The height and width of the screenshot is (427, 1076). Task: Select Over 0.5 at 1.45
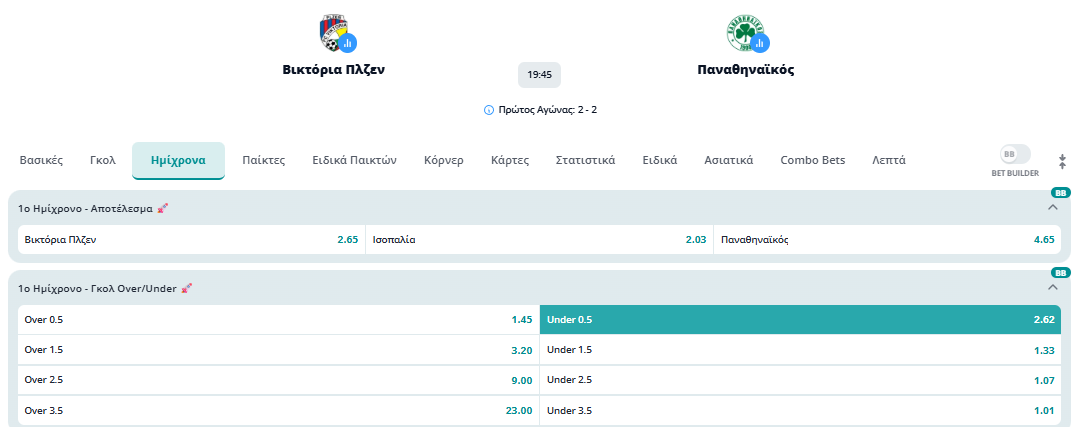(278, 320)
